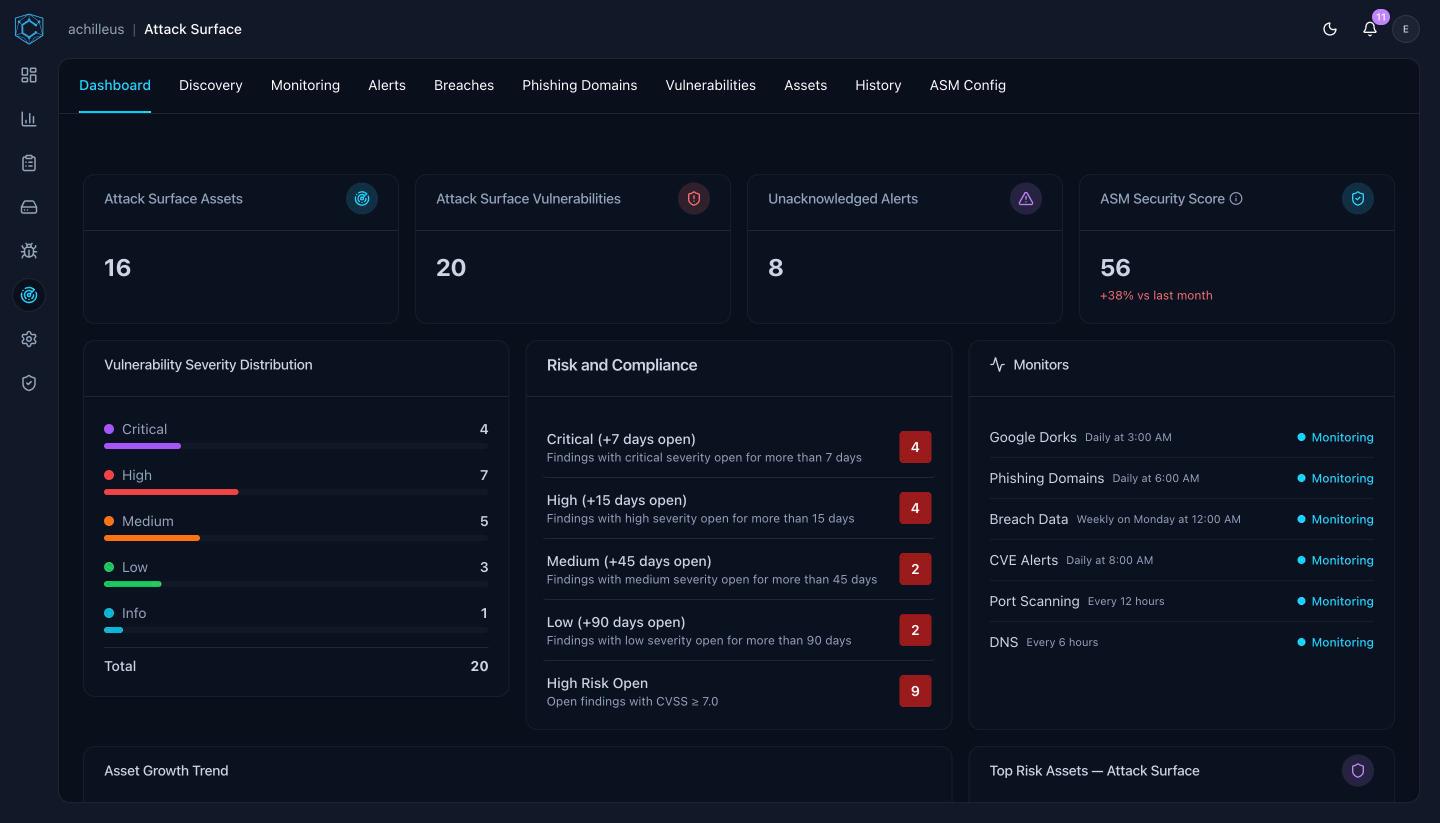Click the Medium severity orange bar
This screenshot has height=823, width=1440.
(x=152, y=538)
